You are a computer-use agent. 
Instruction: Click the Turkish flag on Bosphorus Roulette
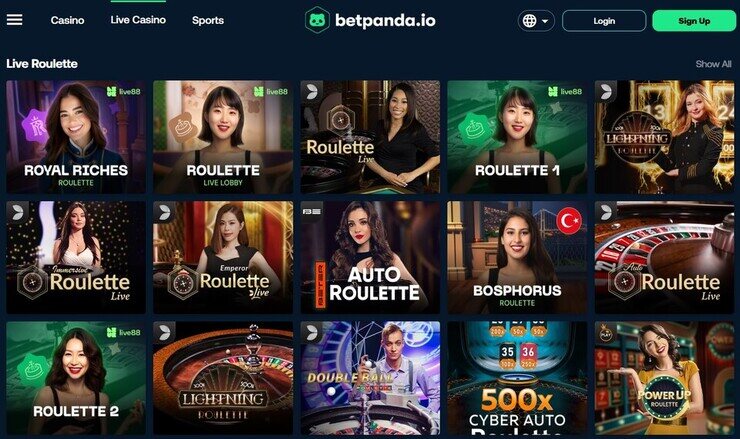569,220
